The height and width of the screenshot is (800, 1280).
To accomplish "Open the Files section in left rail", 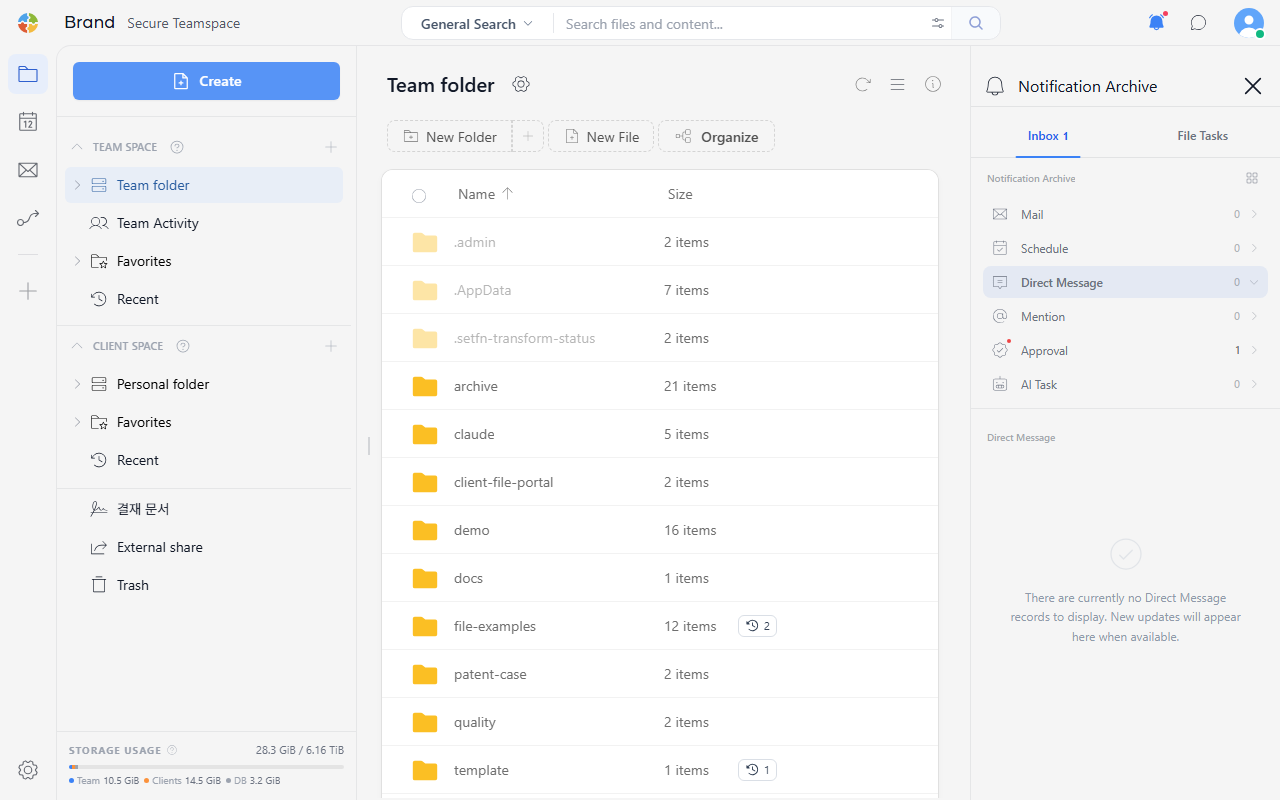I will tap(28, 74).
